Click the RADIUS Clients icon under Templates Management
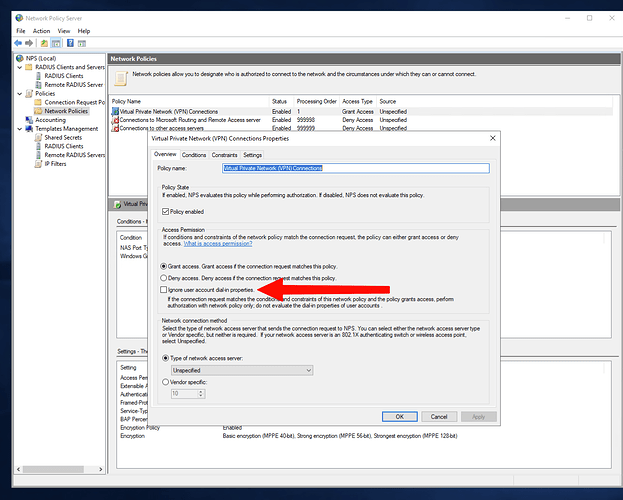The height and width of the screenshot is (500, 623). tap(39, 146)
